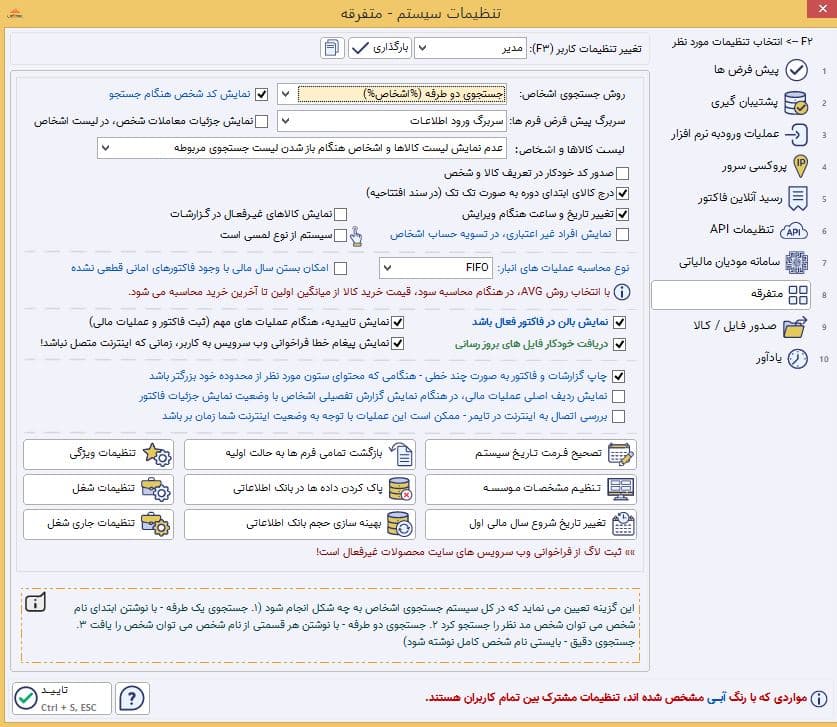This screenshot has height=727, width=837.
Task: Enable نمایش جزئیات معاملات شخص checkbox
Action: (x=262, y=122)
